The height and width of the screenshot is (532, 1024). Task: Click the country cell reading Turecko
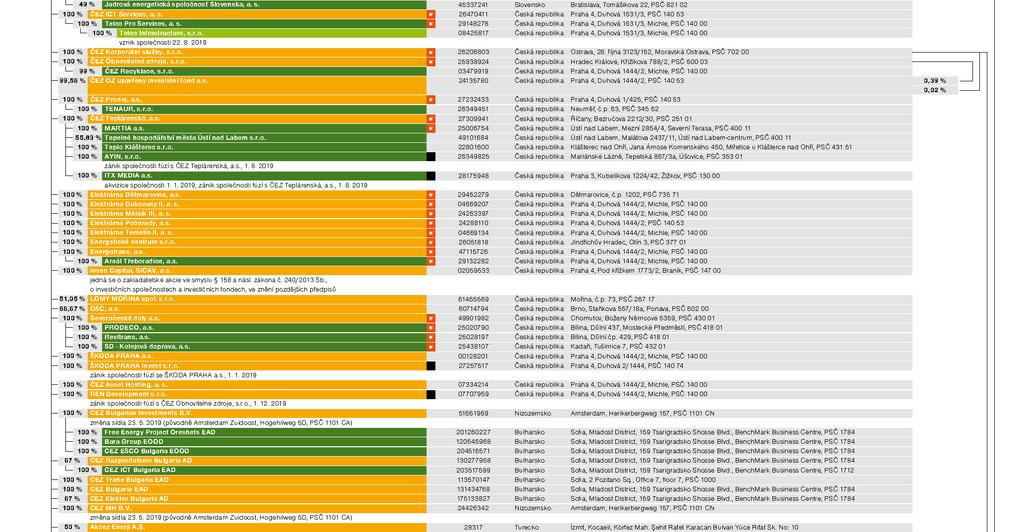526,527
